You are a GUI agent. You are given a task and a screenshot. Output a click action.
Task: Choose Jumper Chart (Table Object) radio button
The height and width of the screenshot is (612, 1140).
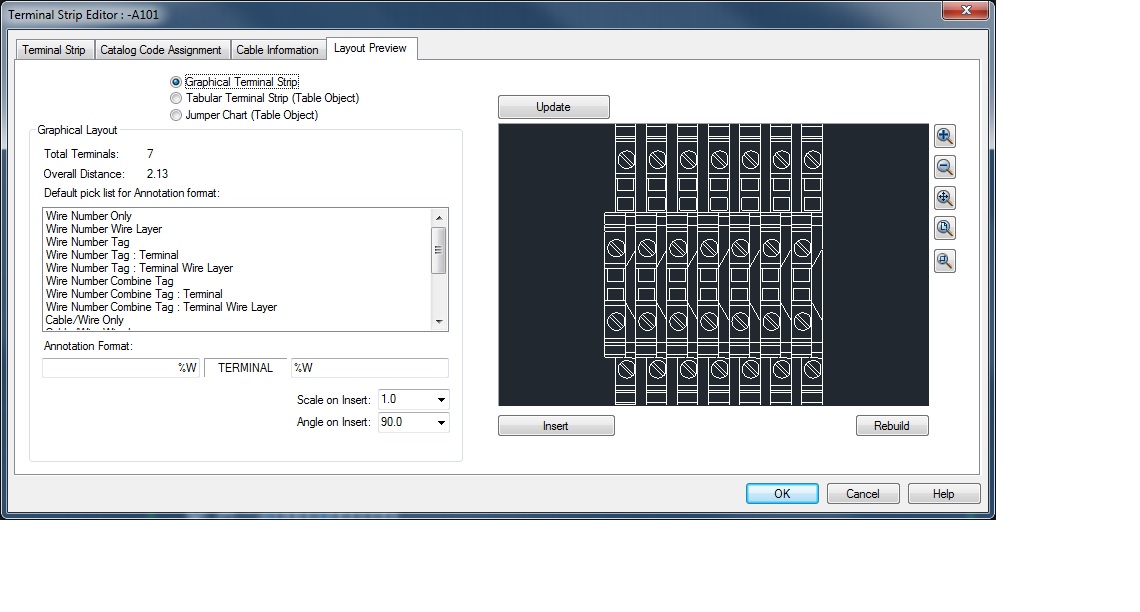(x=175, y=115)
